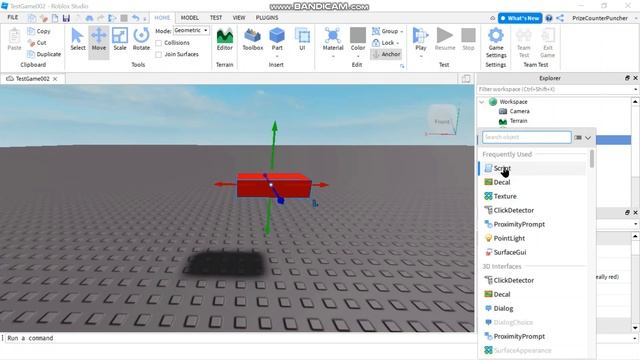This screenshot has height=360, width=640.
Task: Click the view orientation cube
Action: pos(442,120)
